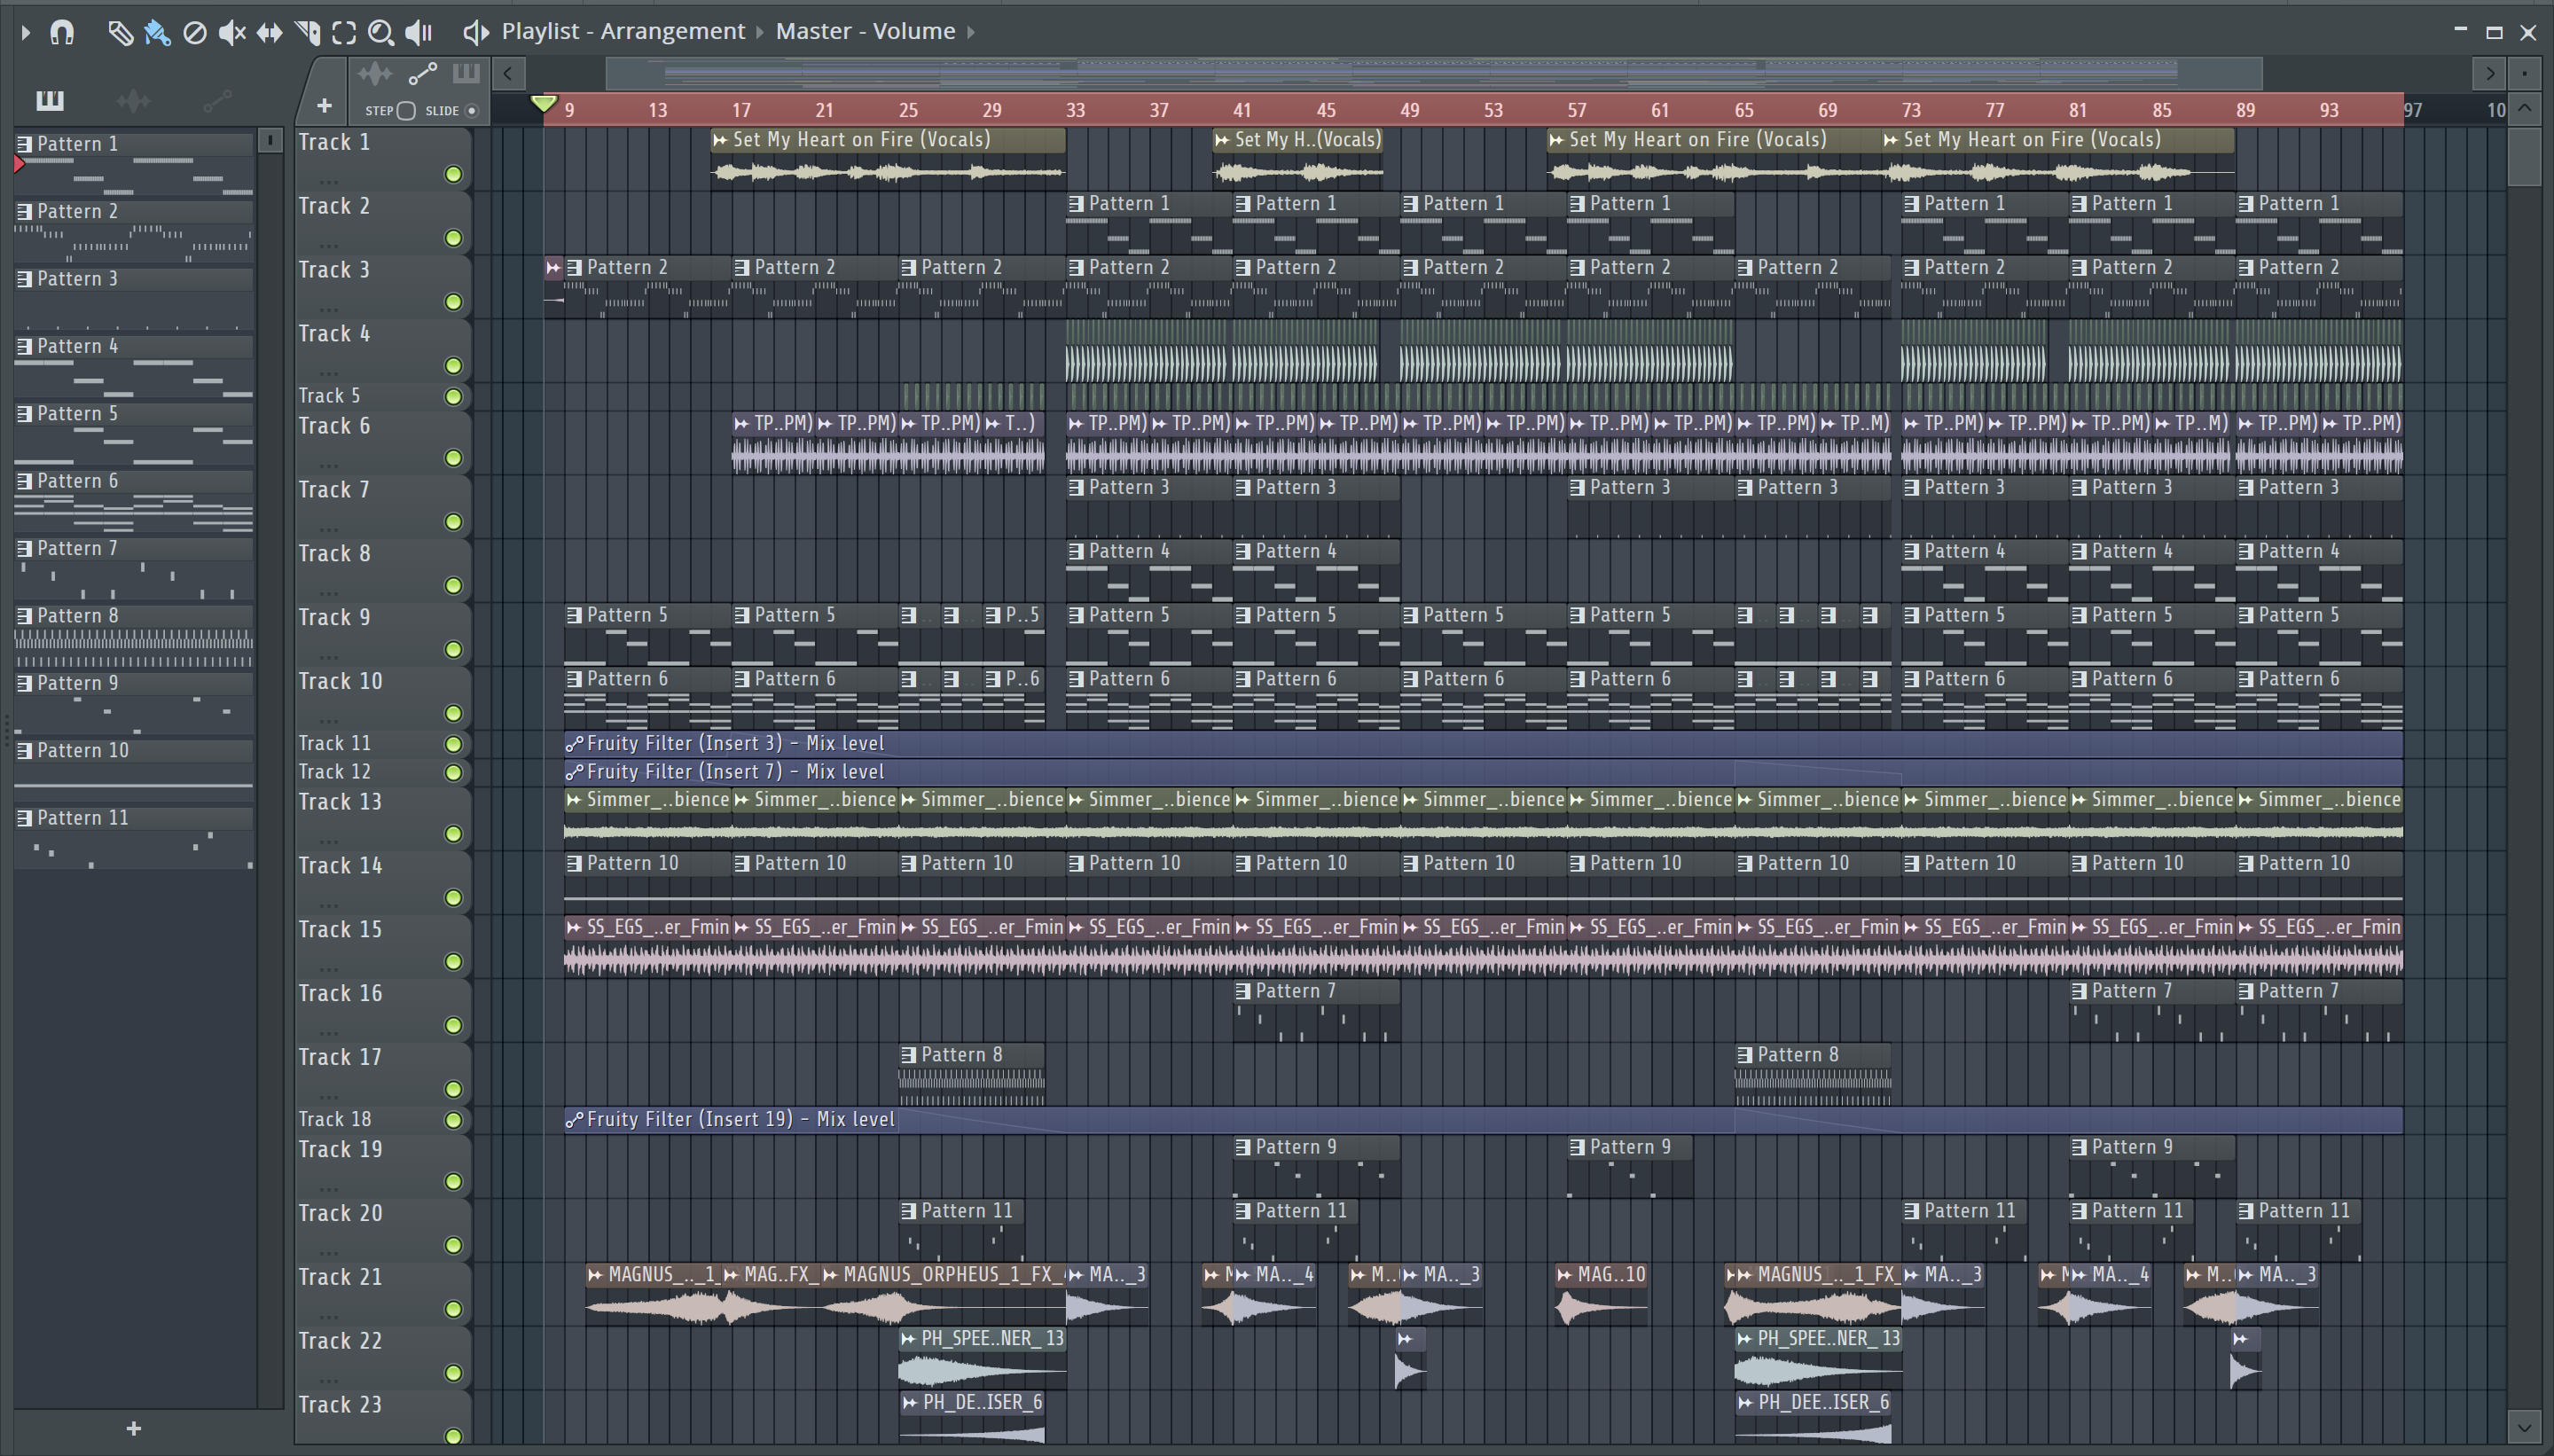Image resolution: width=2554 pixels, height=1456 pixels.
Task: Show the audio clips tab in picker
Action: point(133,100)
